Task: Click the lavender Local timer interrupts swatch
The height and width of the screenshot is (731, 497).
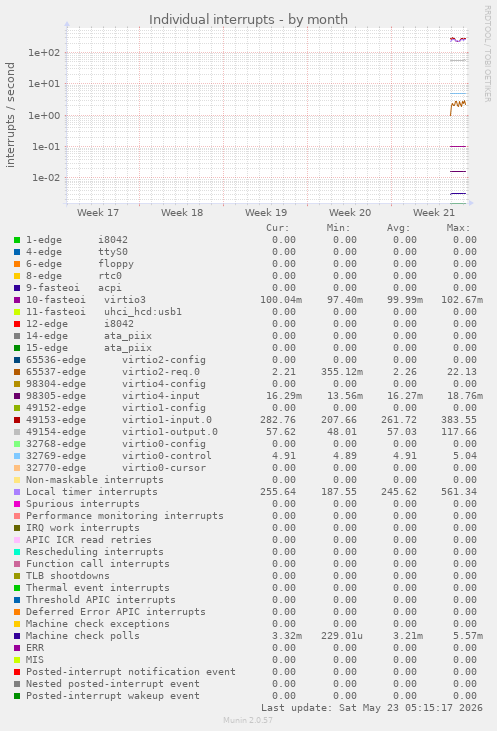Action: point(17,492)
